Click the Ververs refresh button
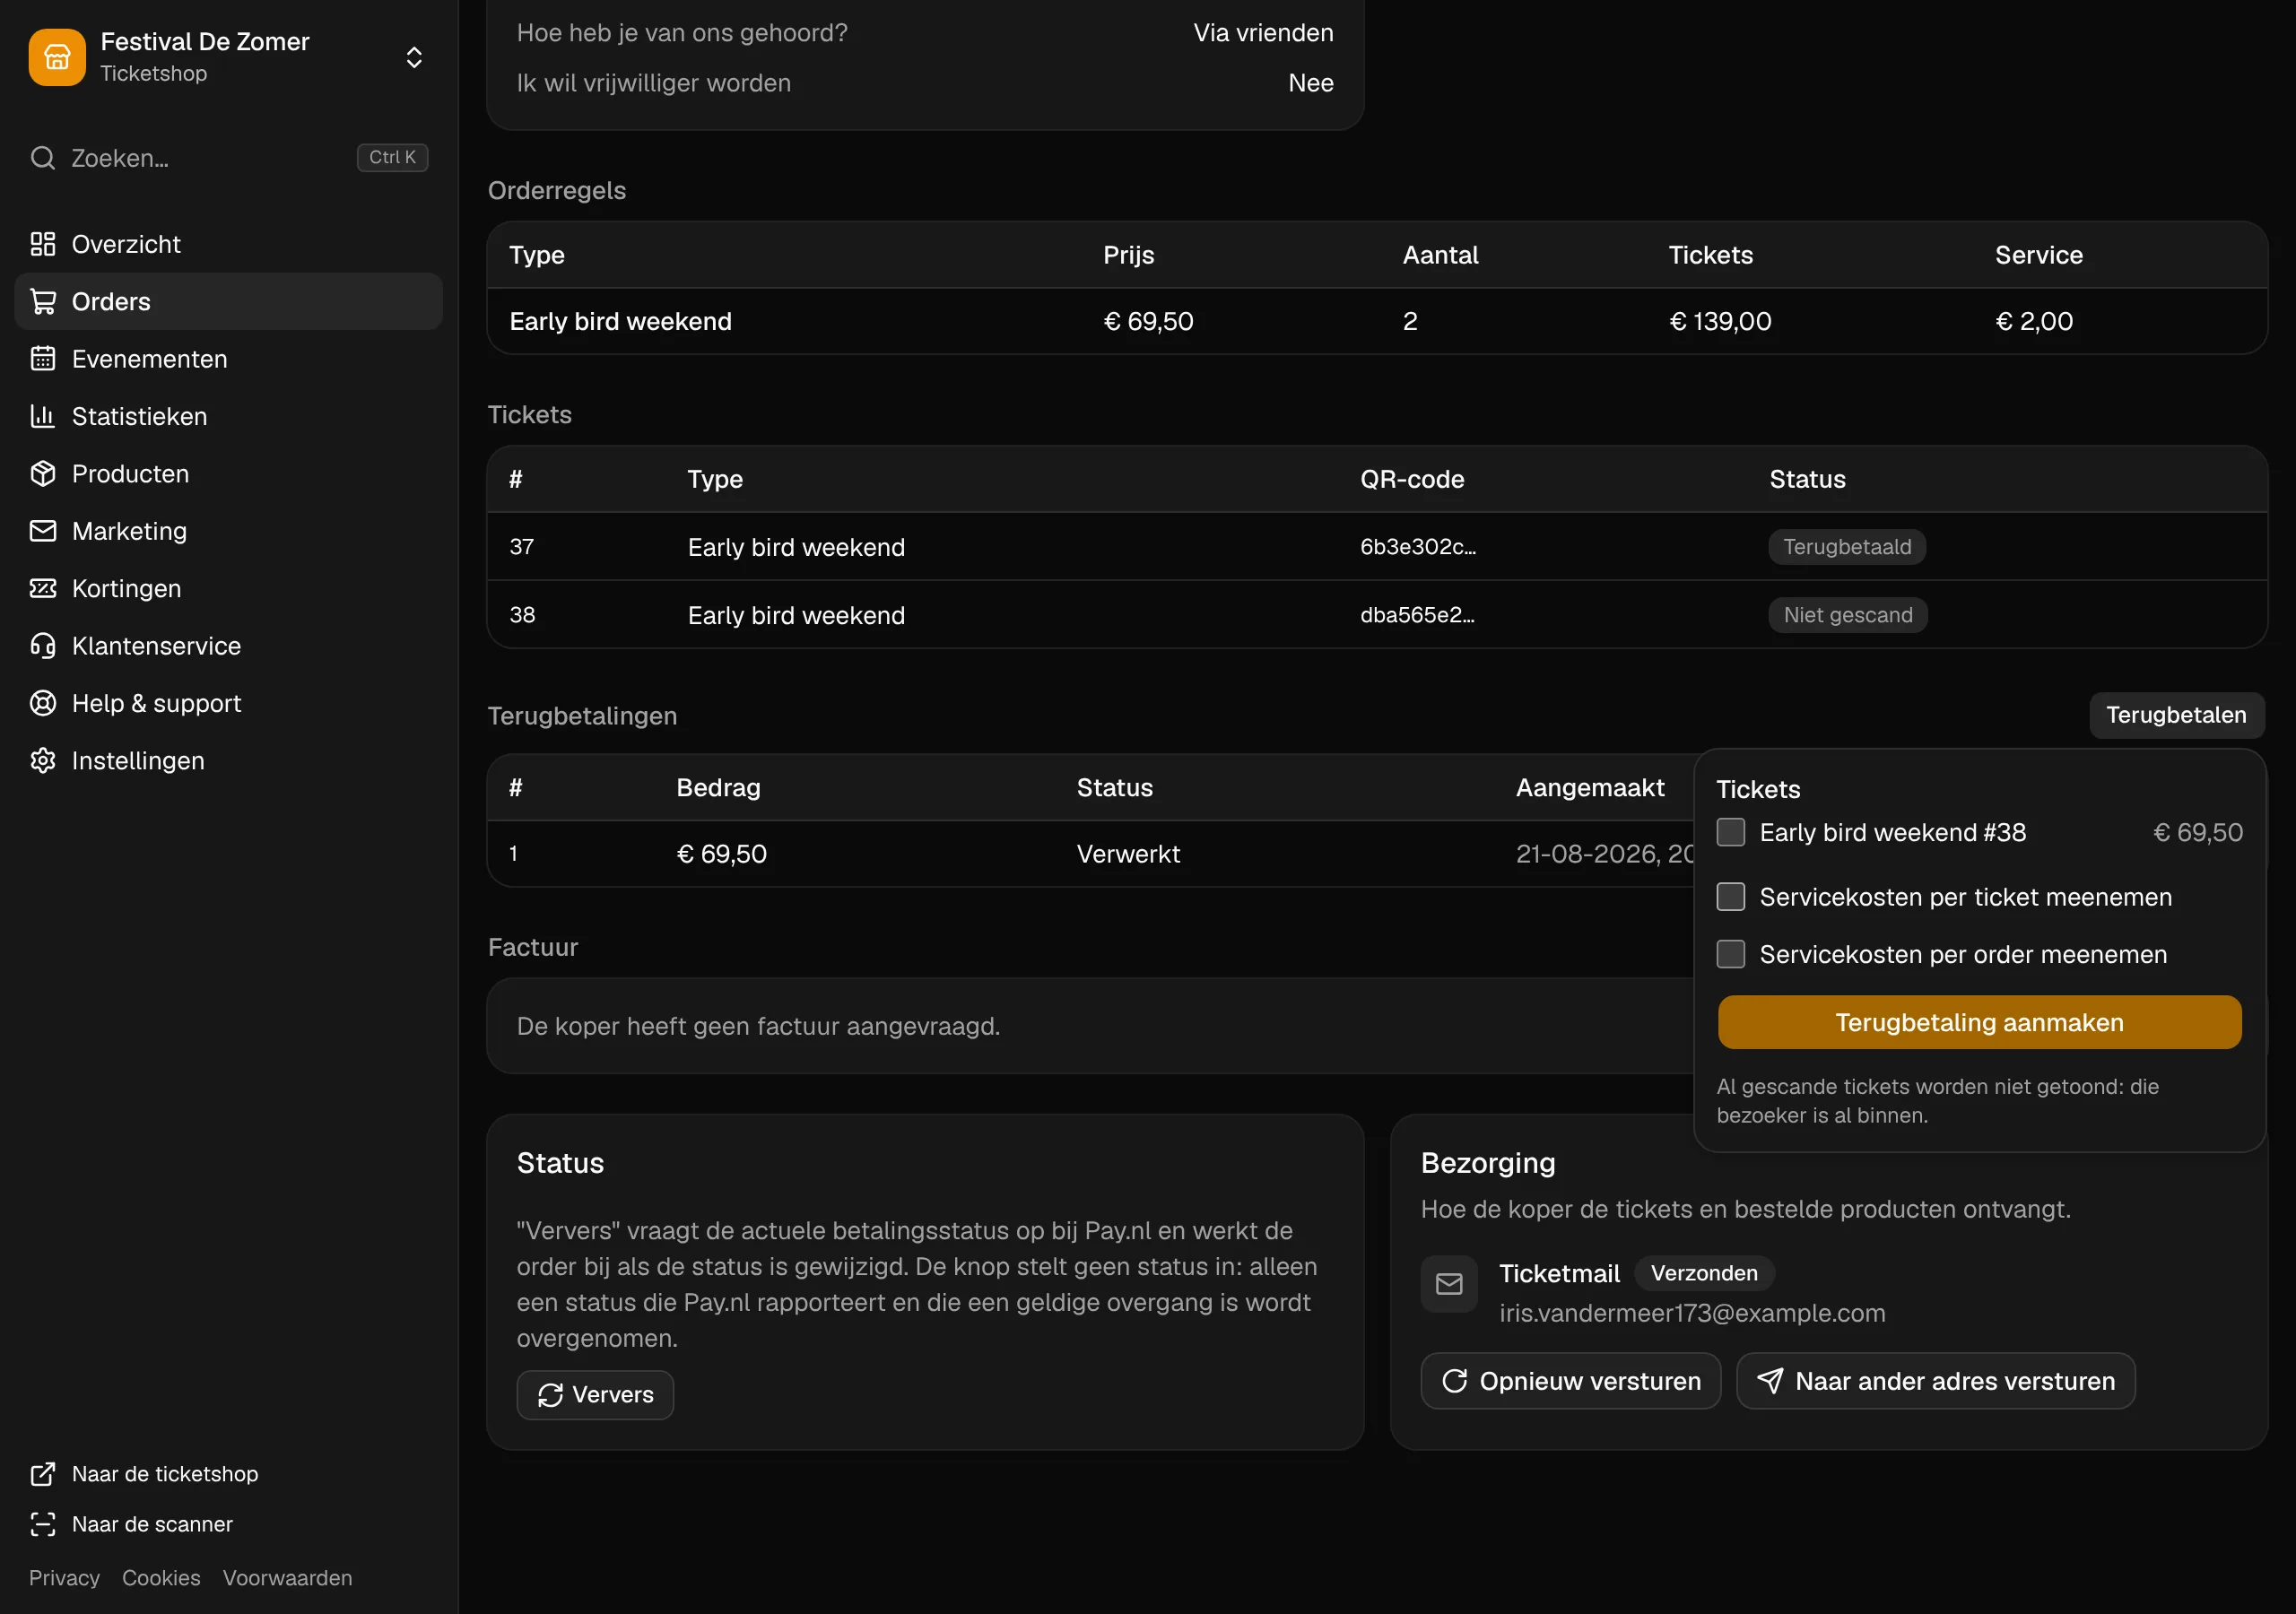2296x1614 pixels. tap(595, 1395)
